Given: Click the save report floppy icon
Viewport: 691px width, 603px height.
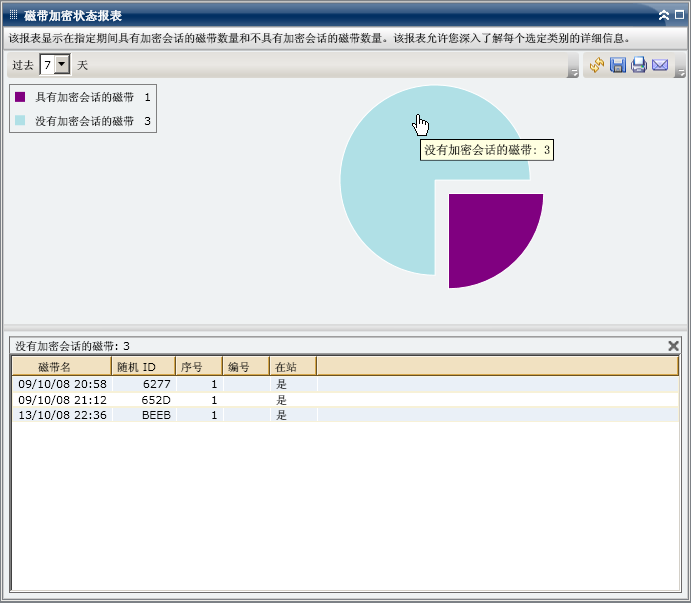Looking at the screenshot, I should point(618,65).
